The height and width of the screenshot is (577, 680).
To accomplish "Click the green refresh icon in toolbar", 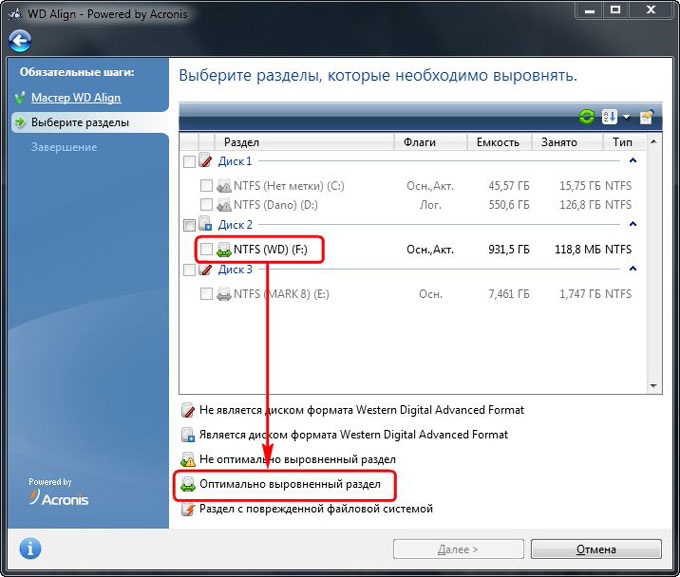I will 586,117.
